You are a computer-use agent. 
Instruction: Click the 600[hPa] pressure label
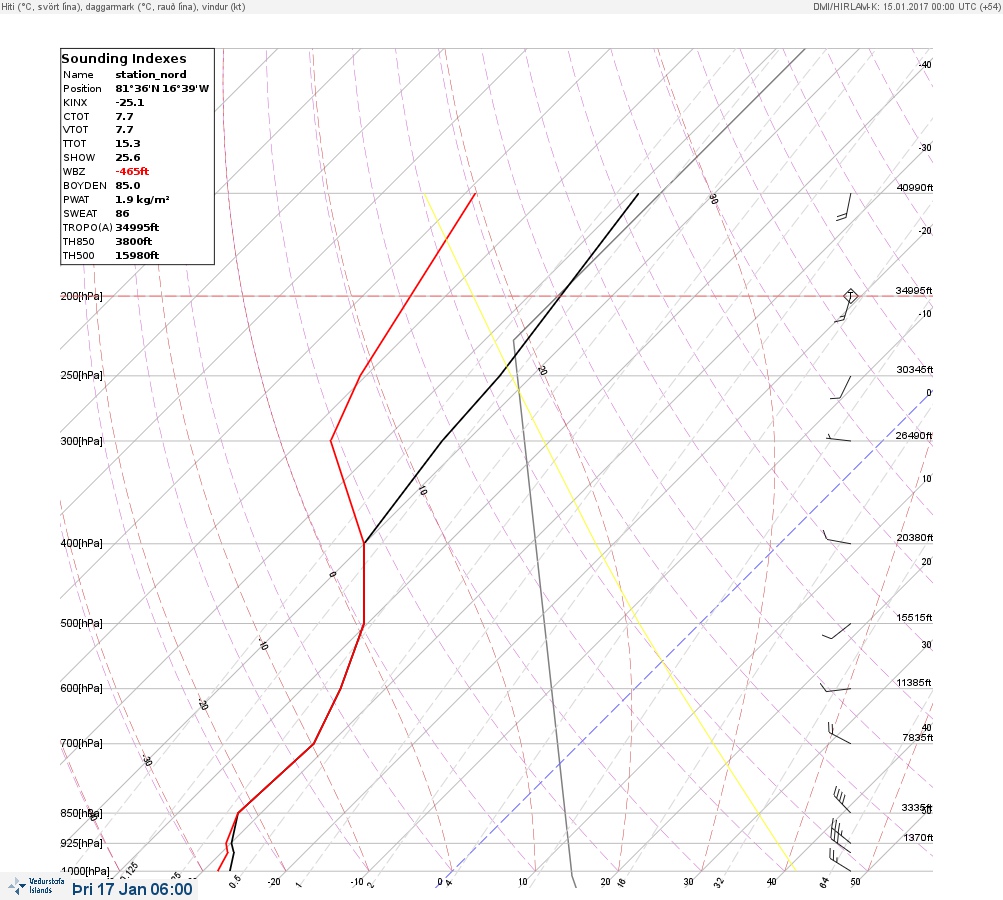point(81,688)
